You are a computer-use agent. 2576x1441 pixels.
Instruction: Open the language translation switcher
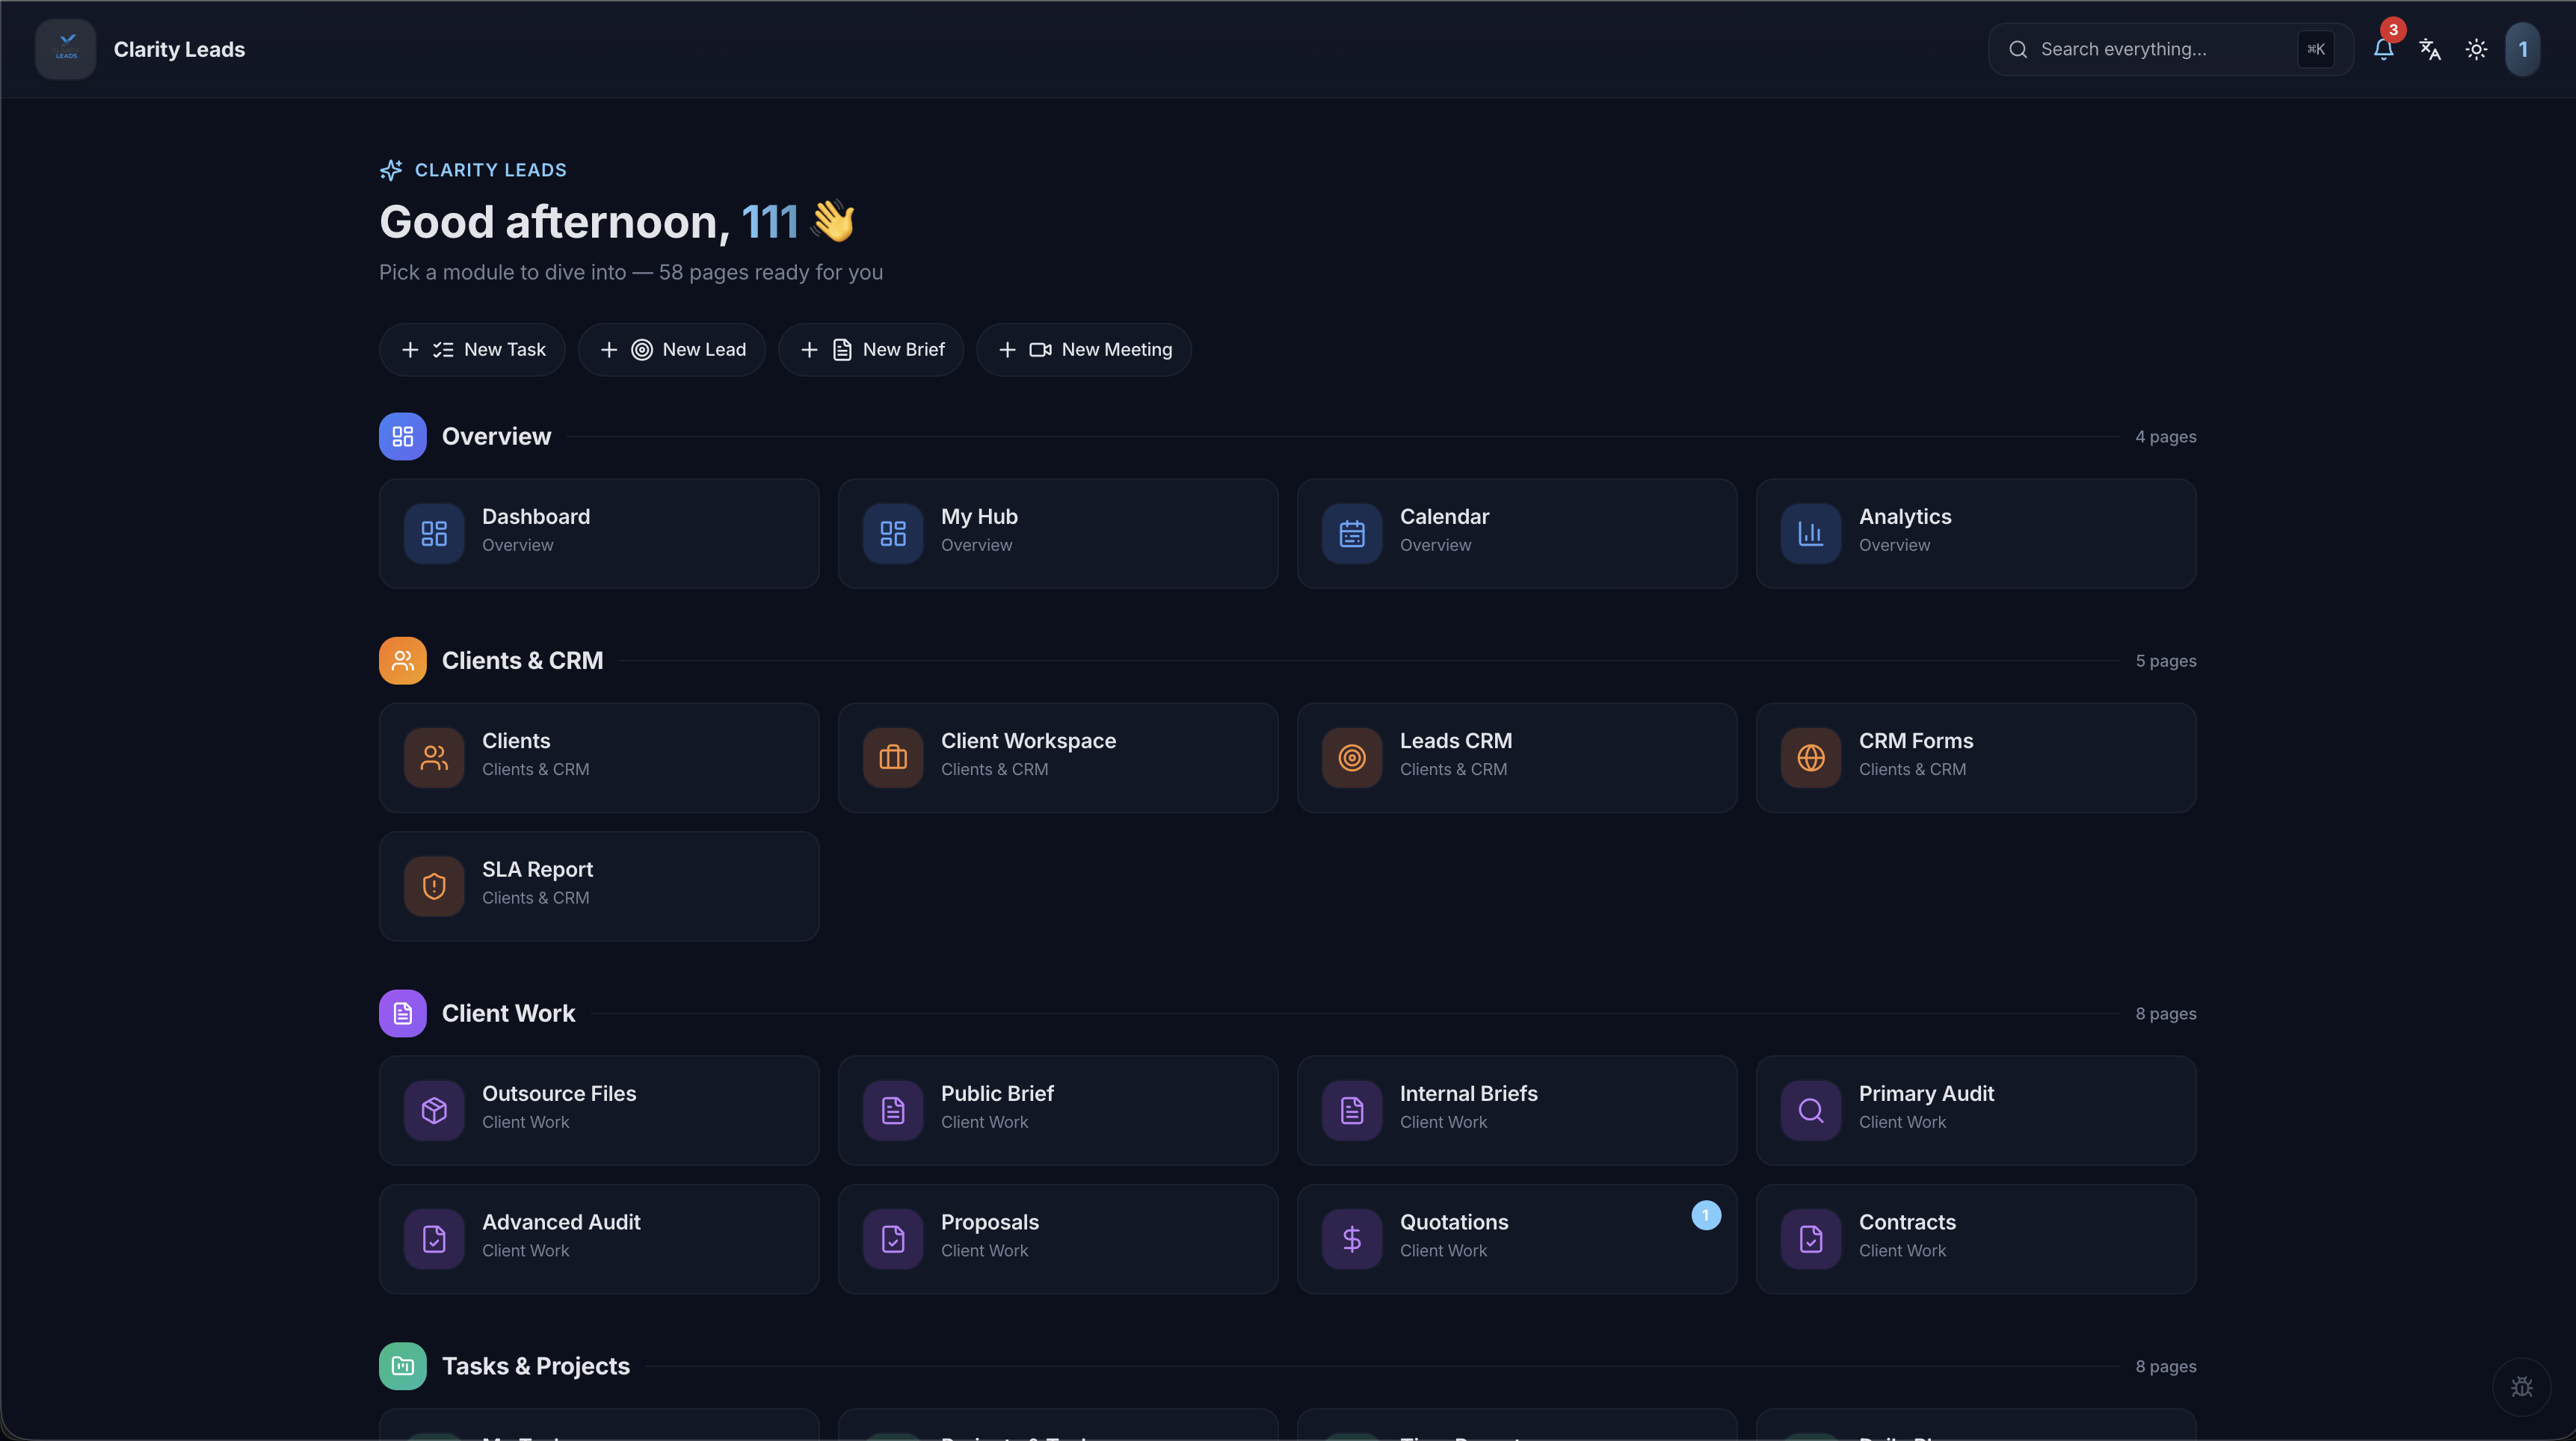[2430, 49]
